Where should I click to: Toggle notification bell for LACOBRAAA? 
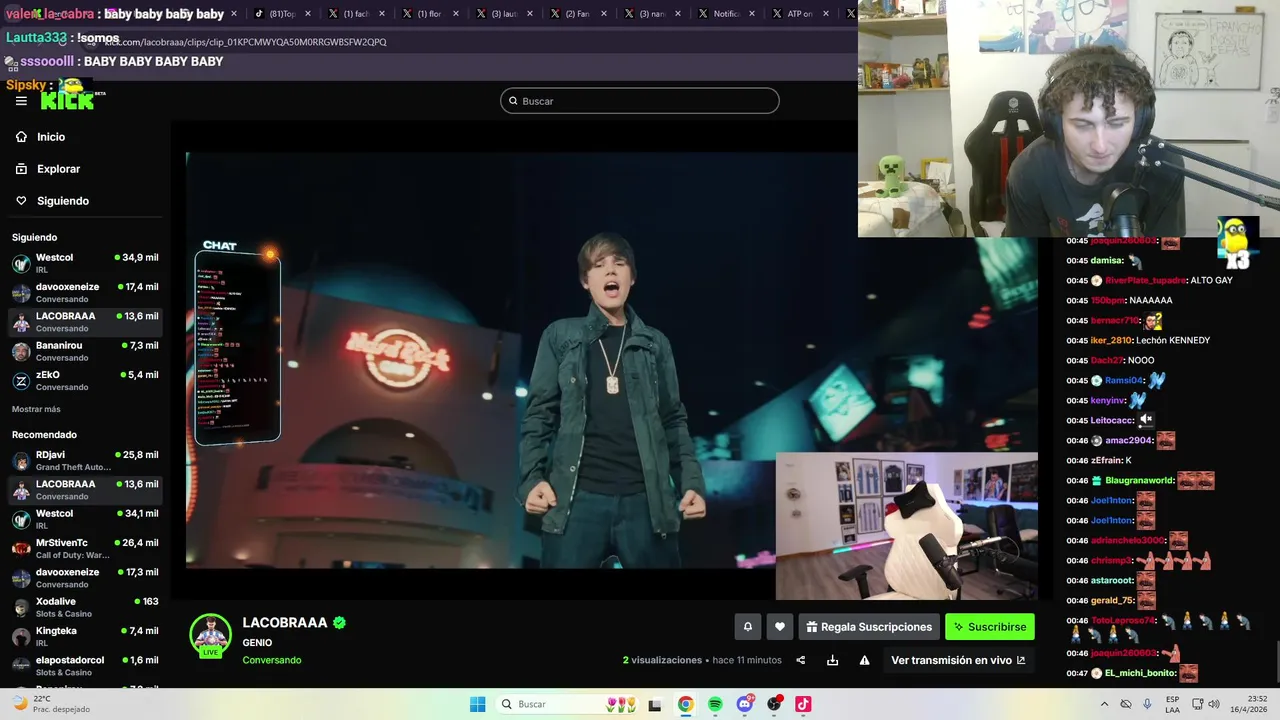click(747, 627)
